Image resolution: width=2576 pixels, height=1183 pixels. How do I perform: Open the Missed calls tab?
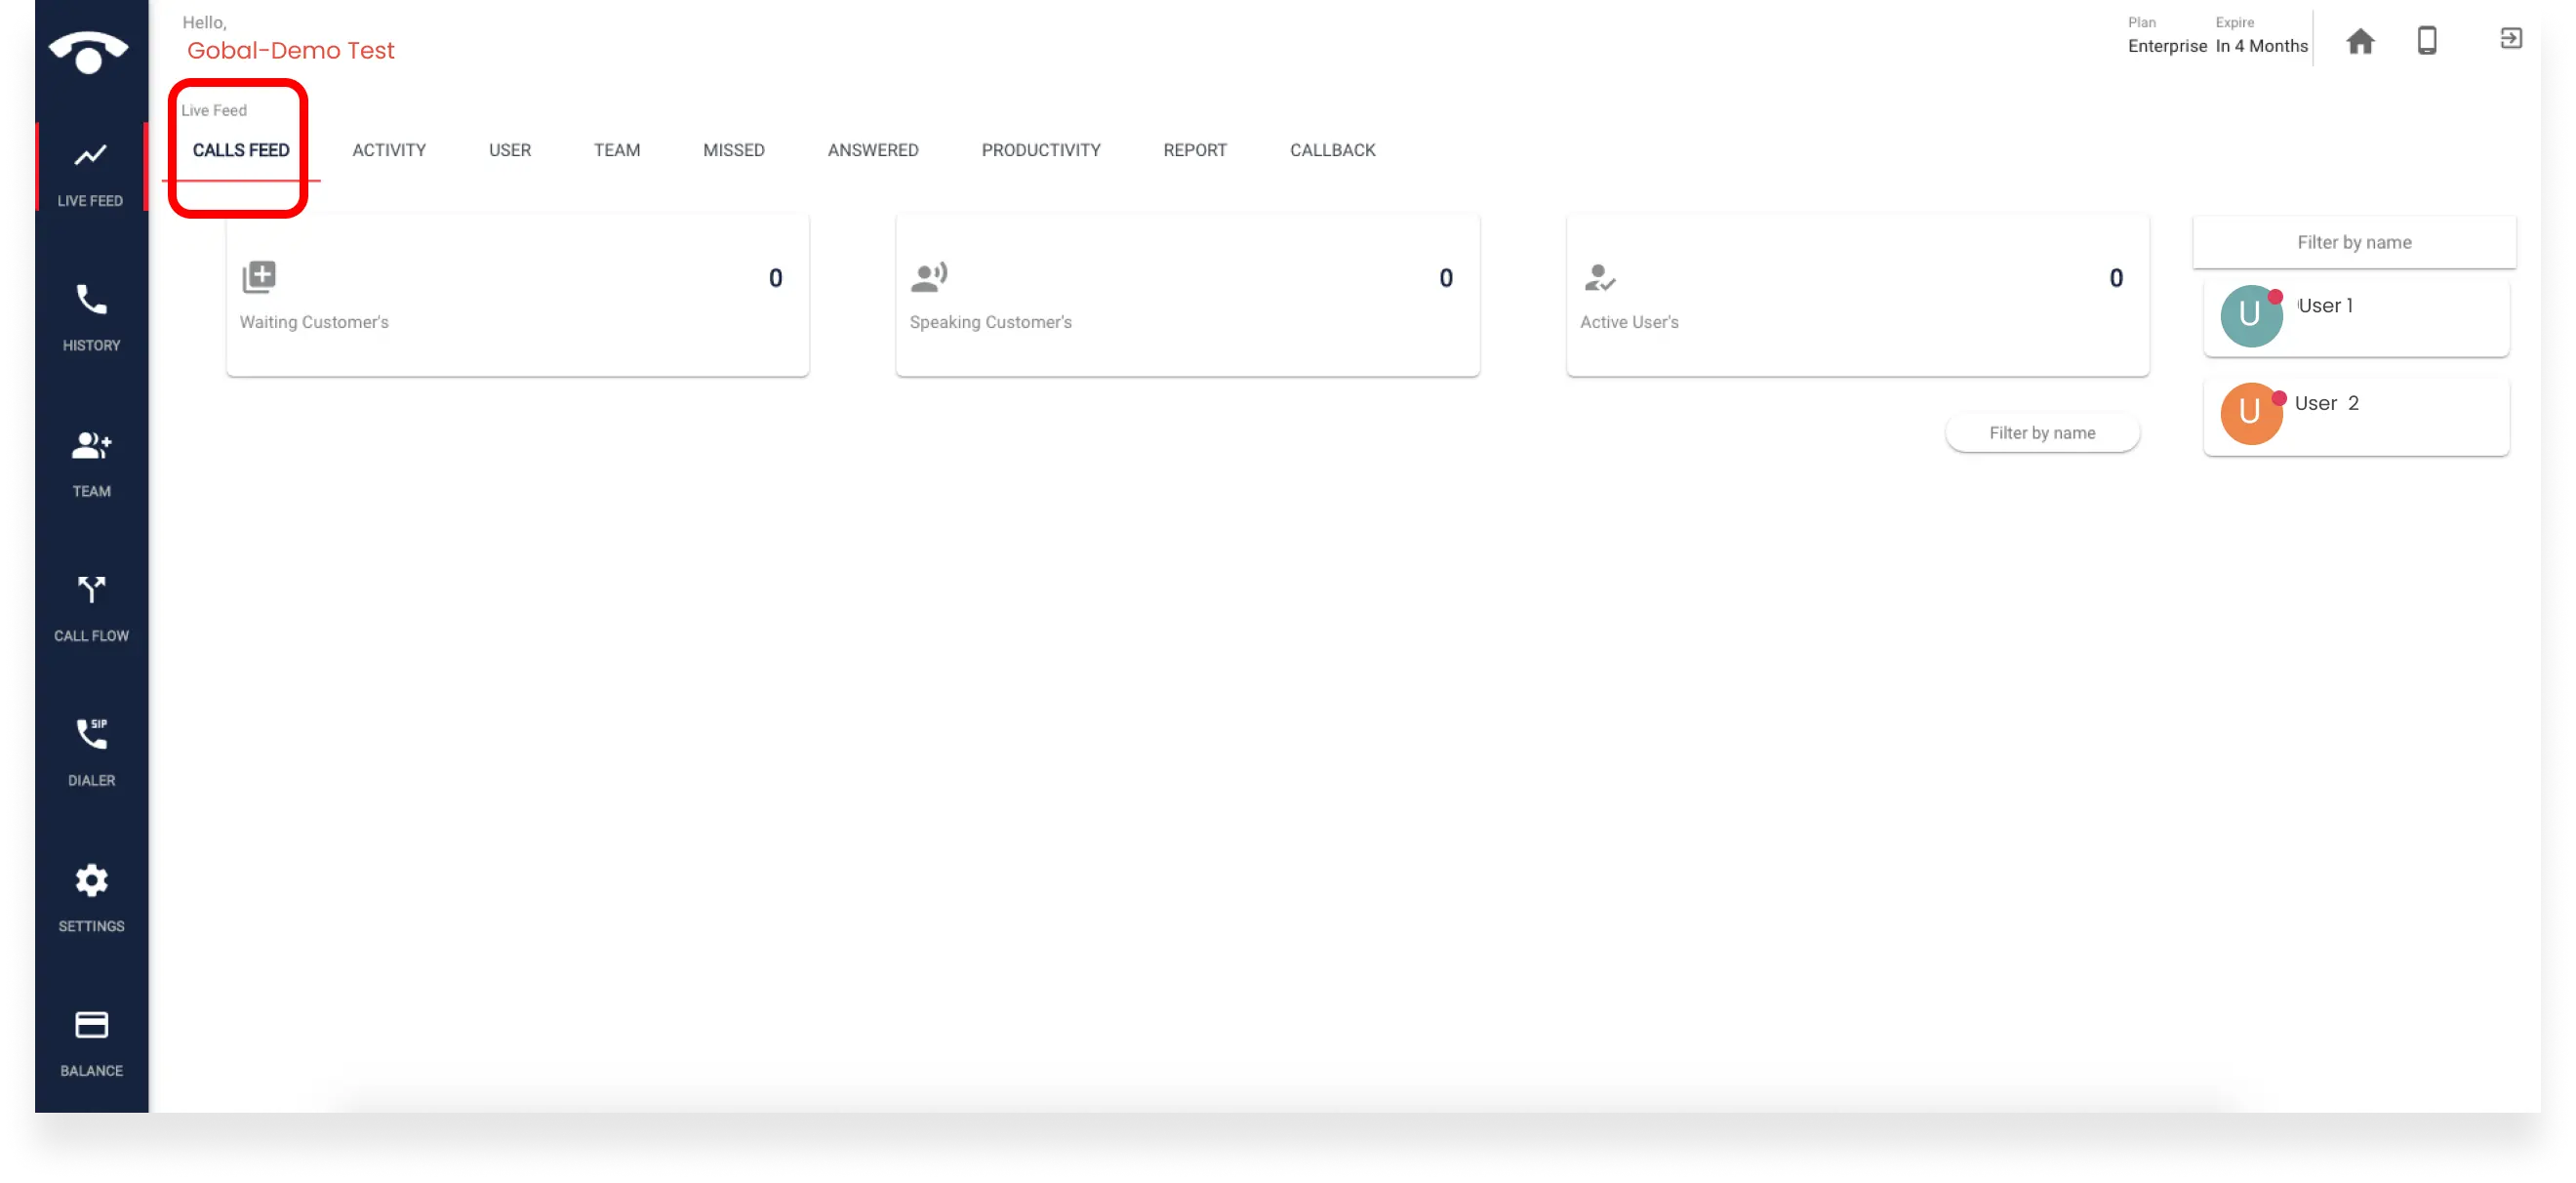[x=733, y=150]
